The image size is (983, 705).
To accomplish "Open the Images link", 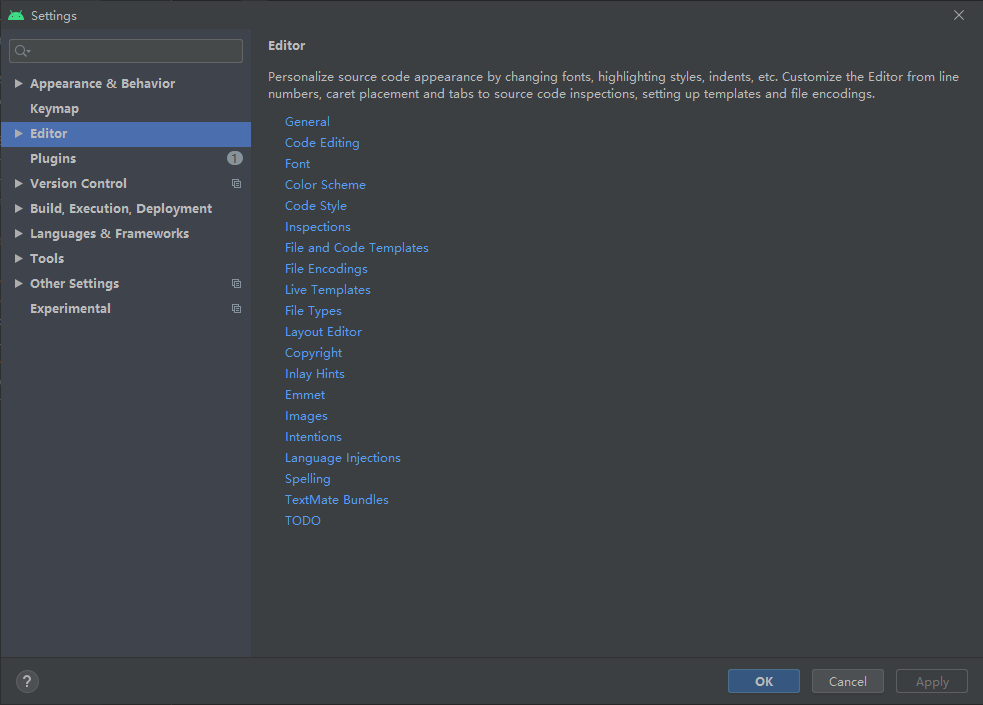I will (306, 416).
